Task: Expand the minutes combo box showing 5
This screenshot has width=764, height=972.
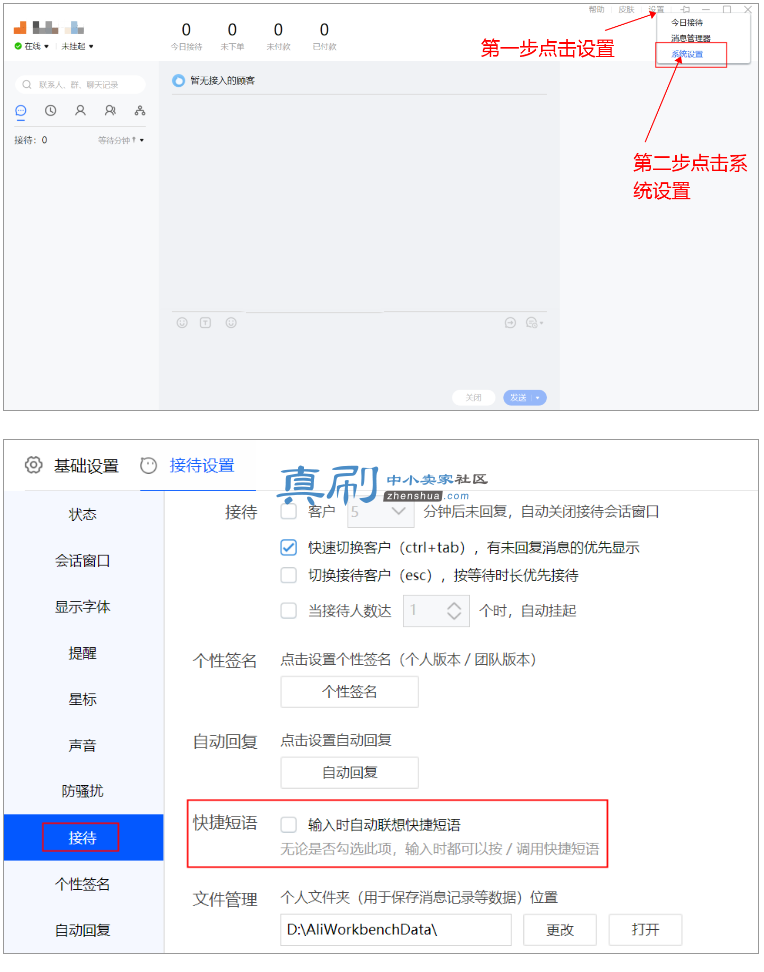Action: coord(379,512)
